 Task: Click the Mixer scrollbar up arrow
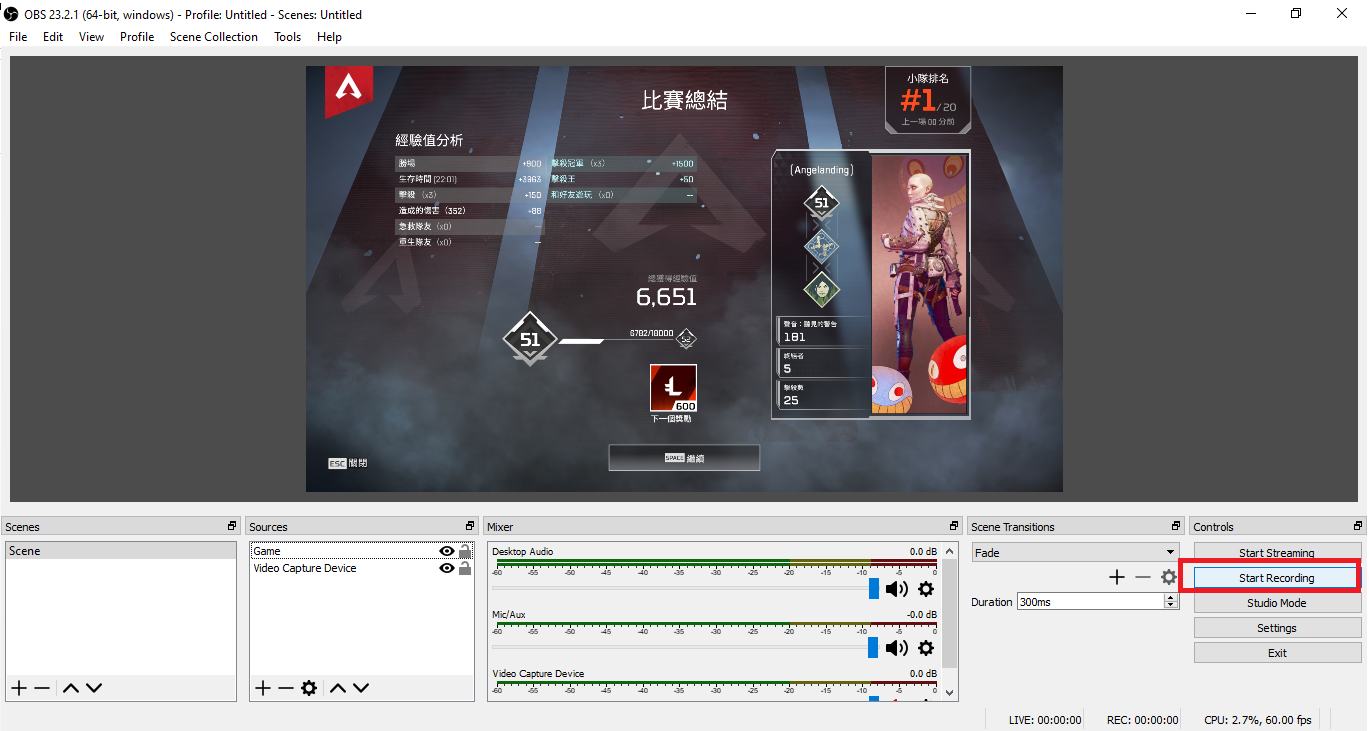coord(950,551)
